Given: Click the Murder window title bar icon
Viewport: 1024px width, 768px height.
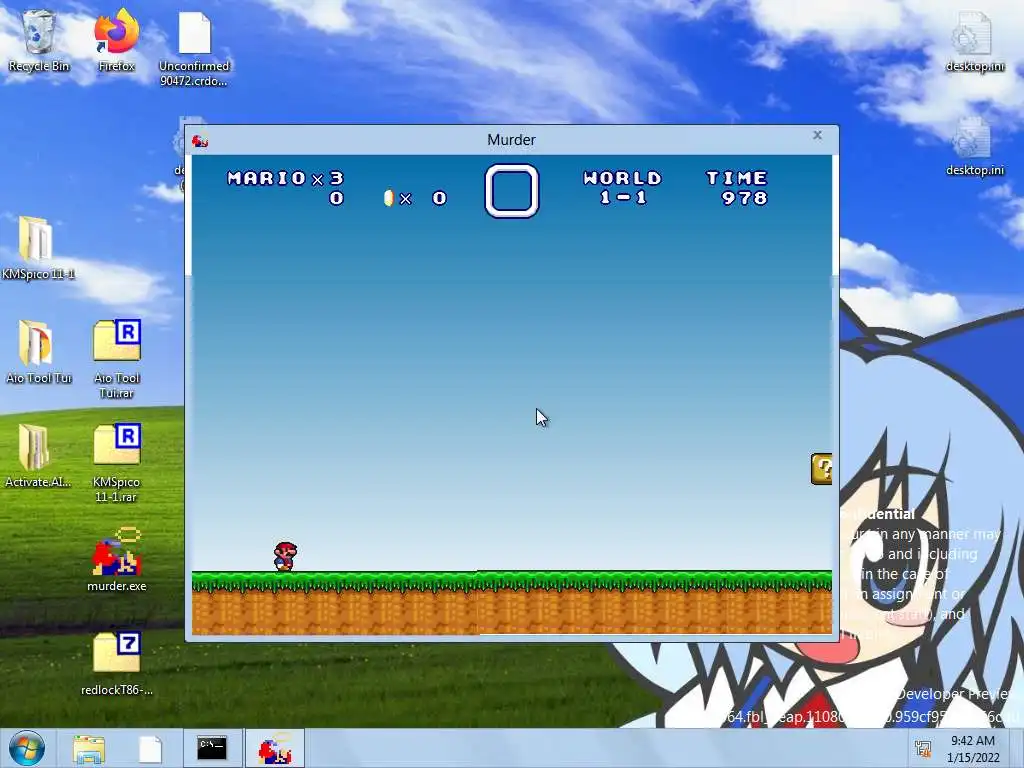Looking at the screenshot, I should coord(200,140).
